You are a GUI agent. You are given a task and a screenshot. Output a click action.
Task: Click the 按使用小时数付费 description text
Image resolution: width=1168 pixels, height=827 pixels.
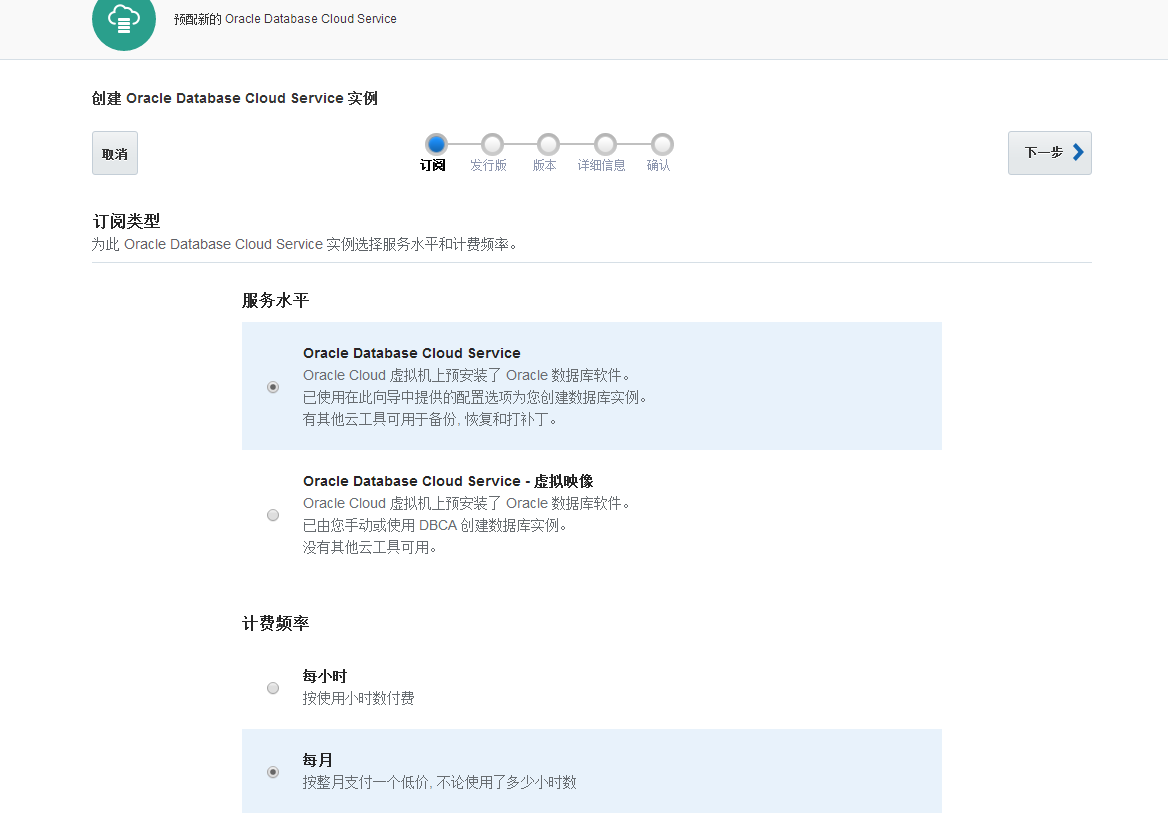358,698
